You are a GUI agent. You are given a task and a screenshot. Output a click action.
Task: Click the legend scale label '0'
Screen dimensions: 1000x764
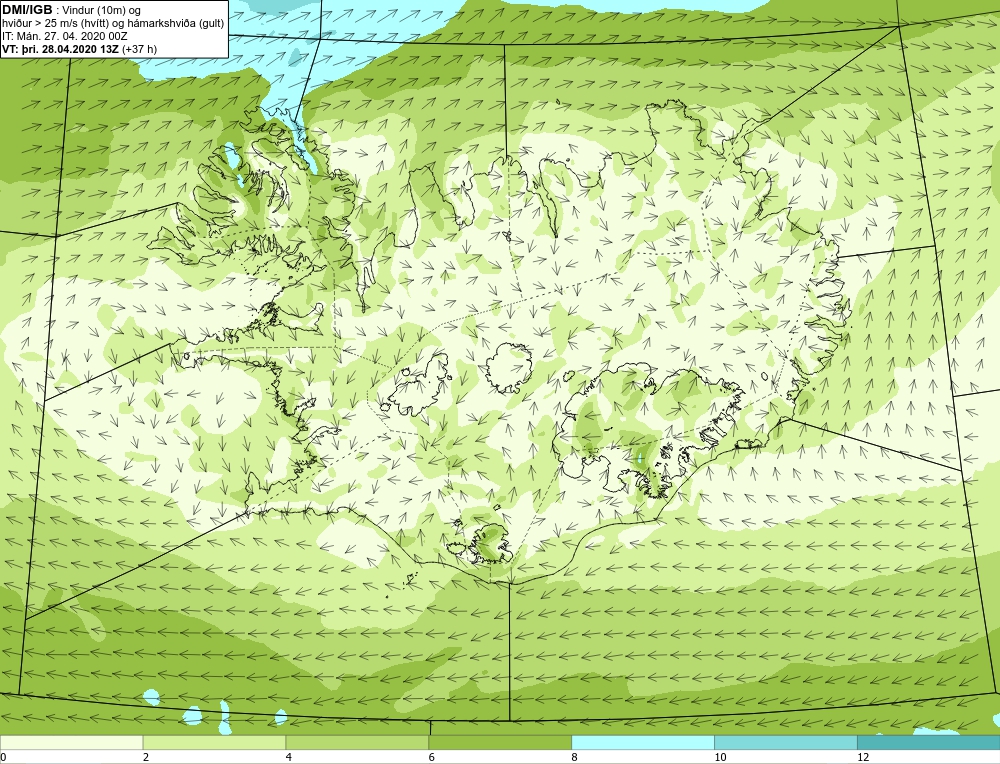click(x=4, y=757)
